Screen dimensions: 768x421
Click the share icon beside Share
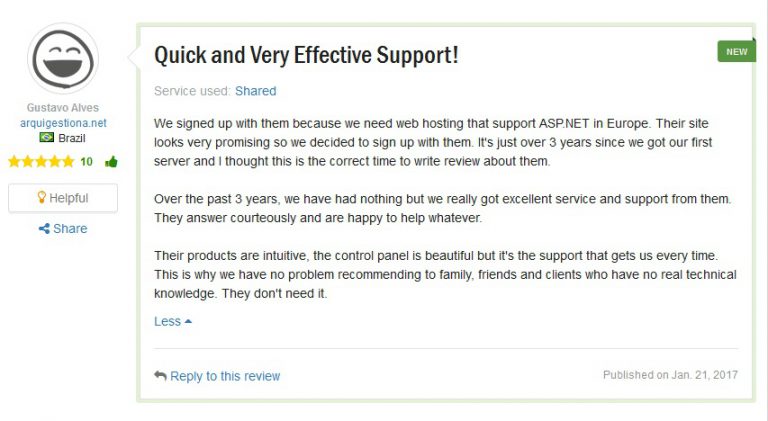point(44,229)
